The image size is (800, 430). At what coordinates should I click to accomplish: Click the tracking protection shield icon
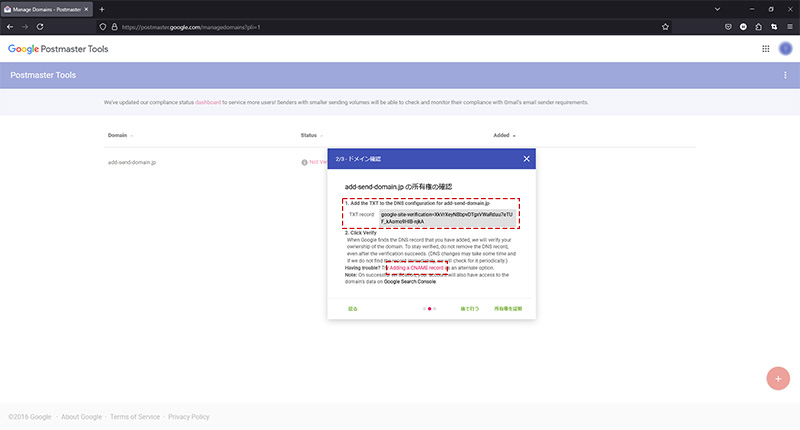coord(103,27)
